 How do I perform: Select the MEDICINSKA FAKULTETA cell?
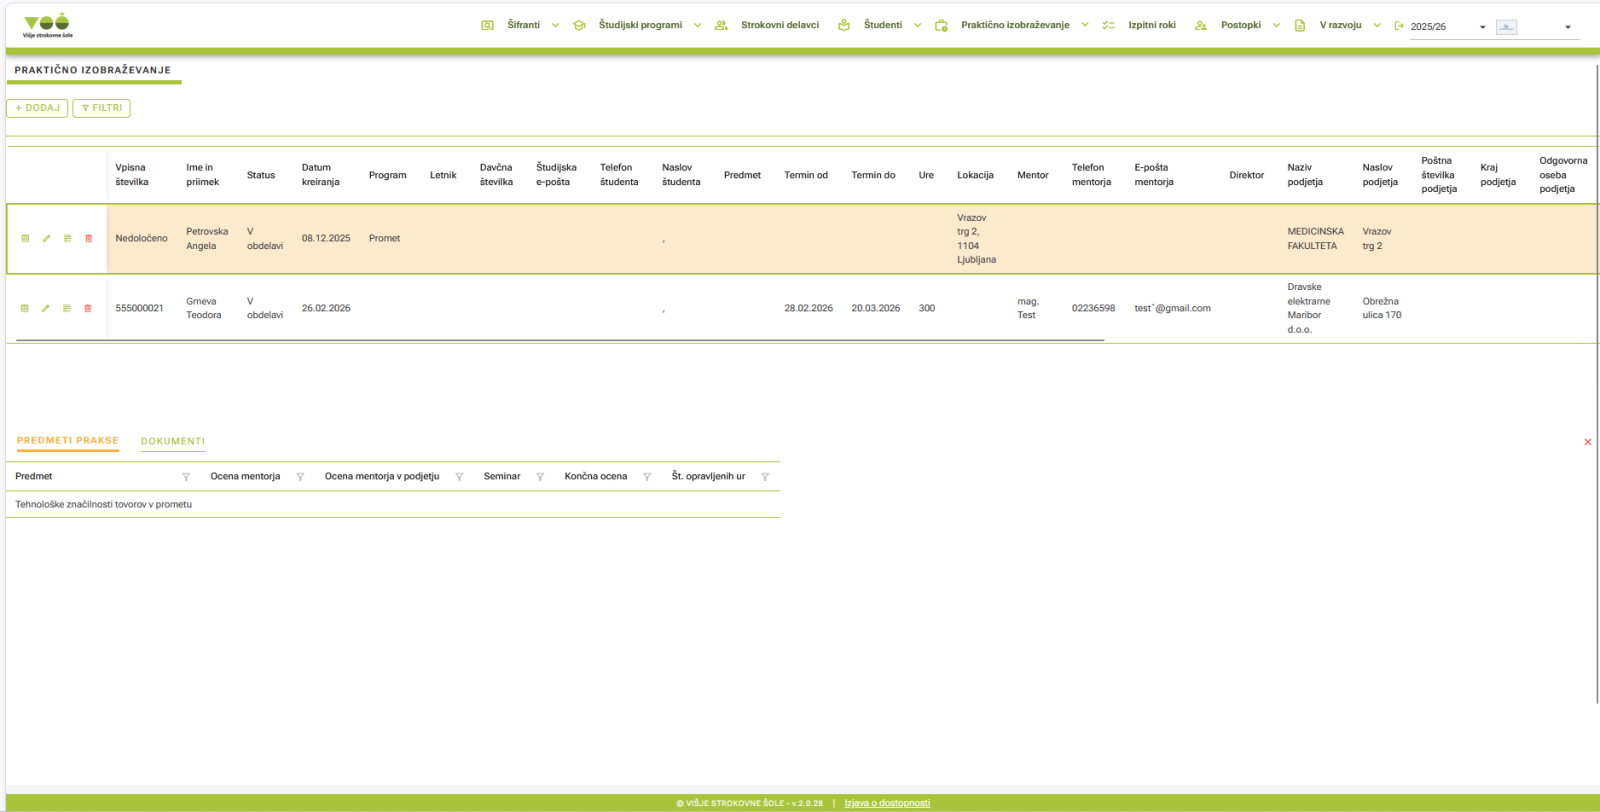click(x=1315, y=239)
